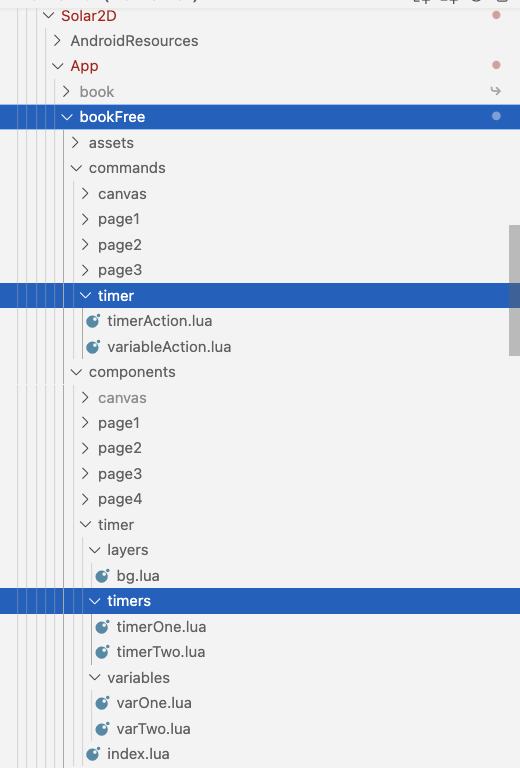
Task: Select the layers folder
Action: coord(127,550)
